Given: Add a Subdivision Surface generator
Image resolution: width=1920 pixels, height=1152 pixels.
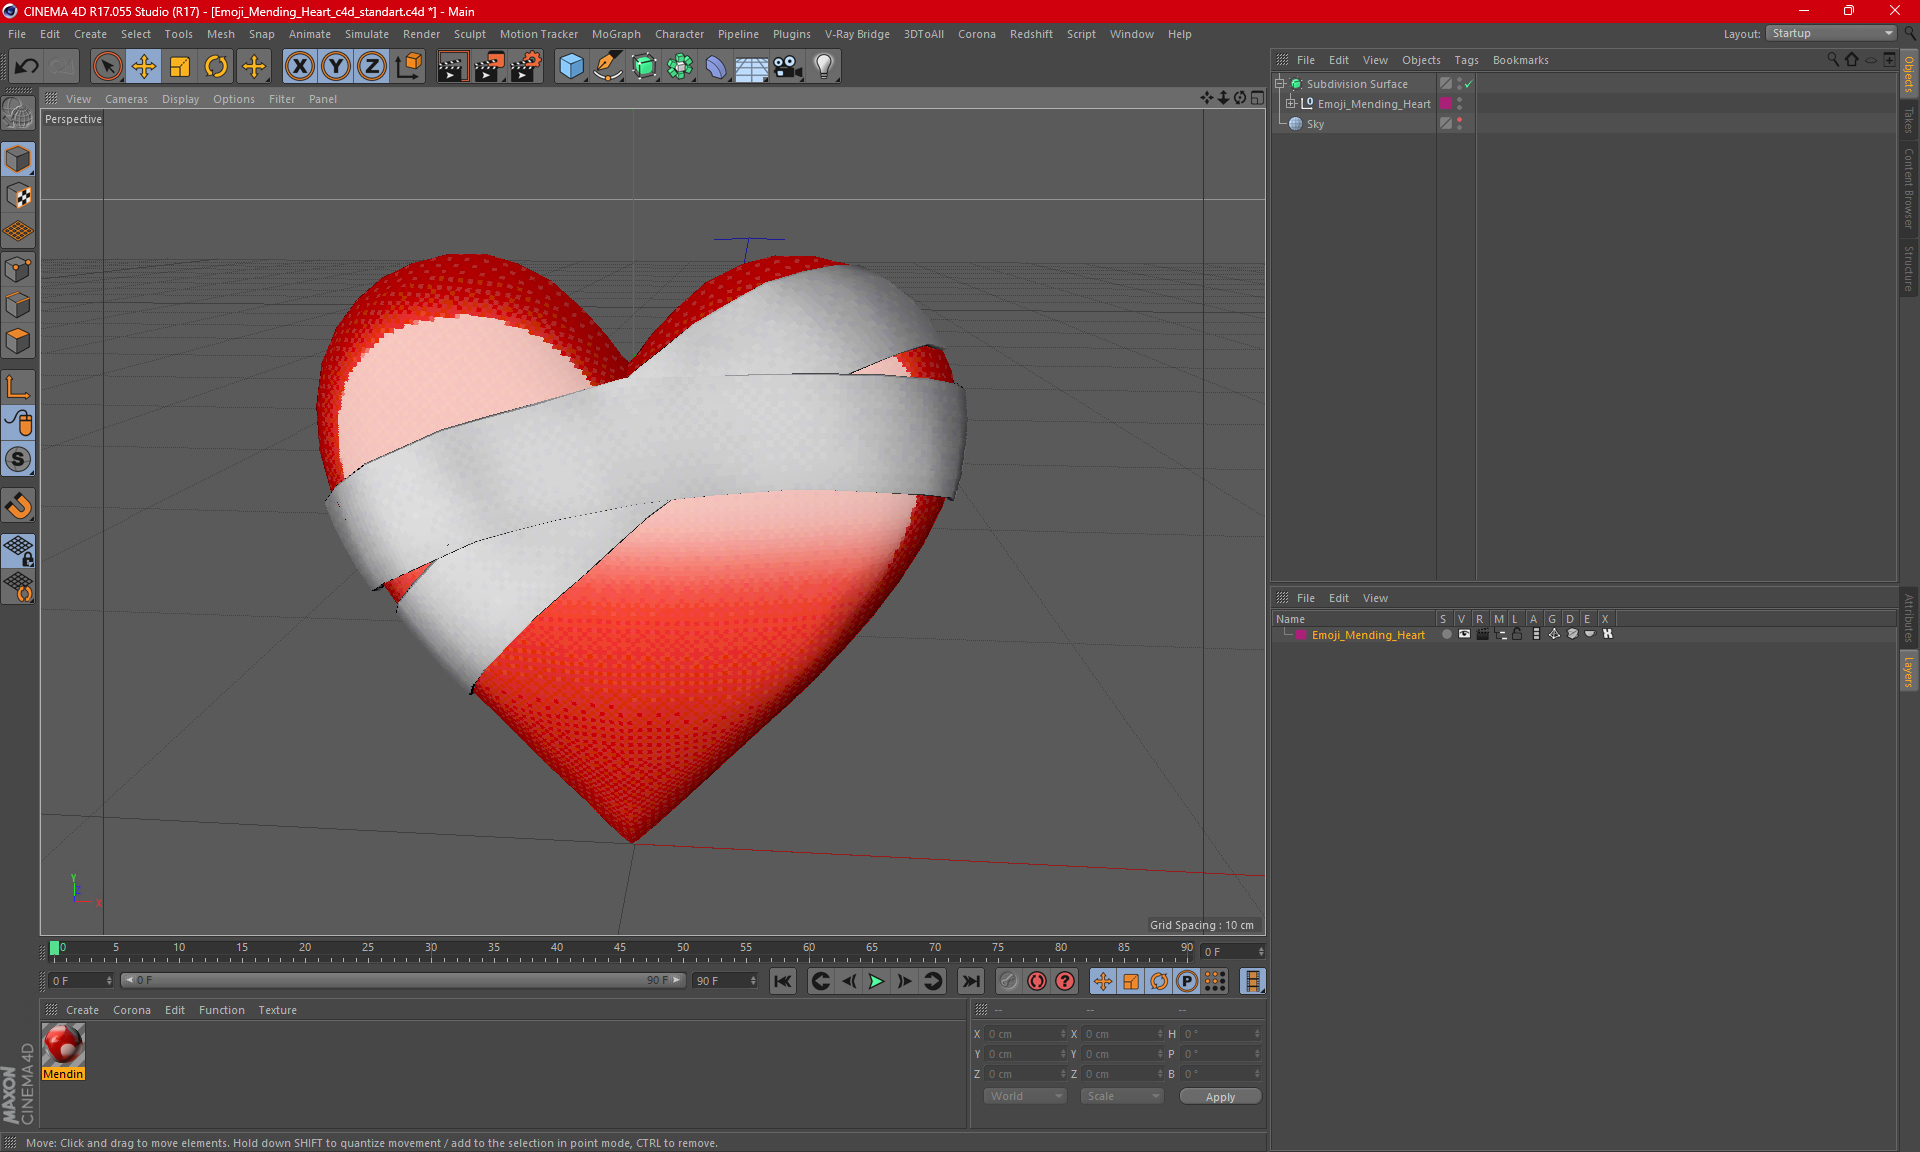Looking at the screenshot, I should pos(644,67).
